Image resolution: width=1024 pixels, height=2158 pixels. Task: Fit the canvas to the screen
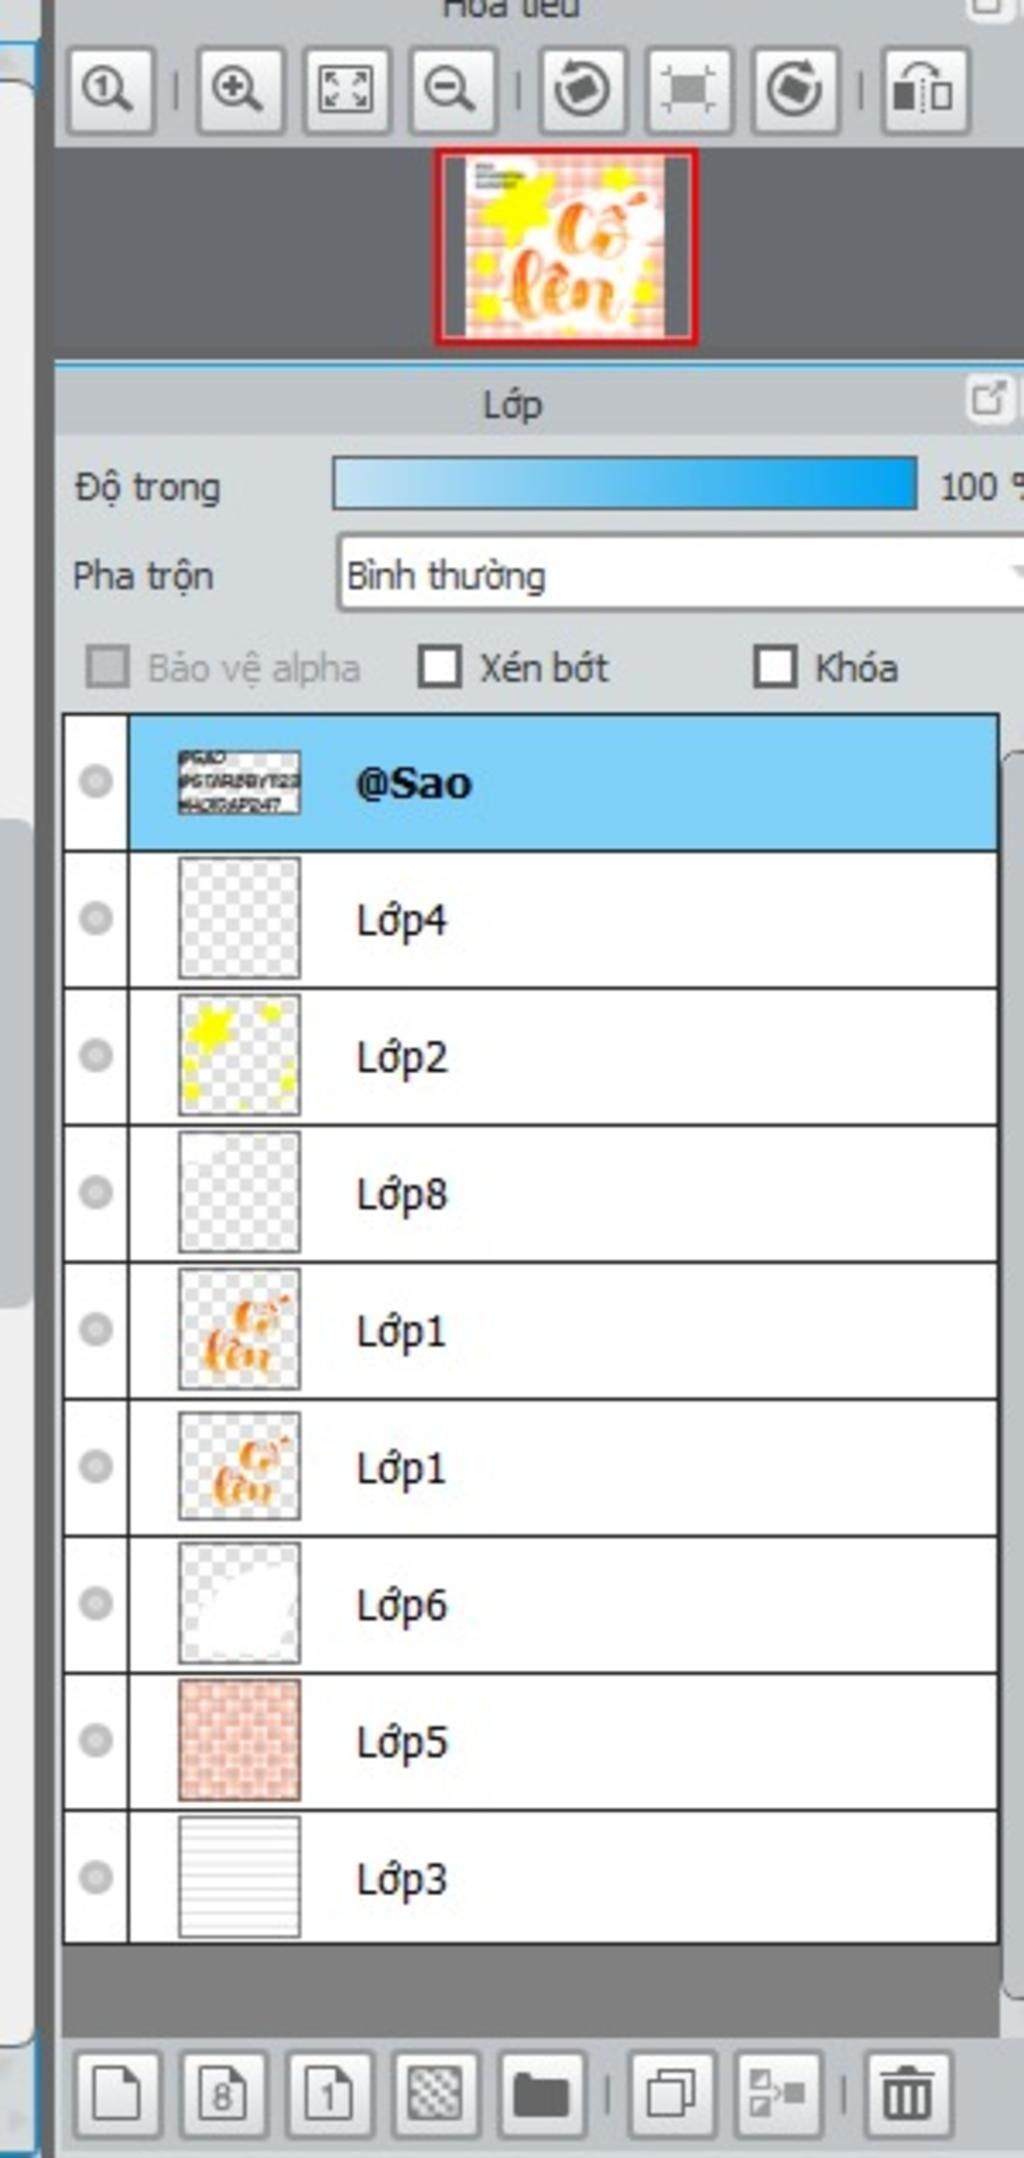click(345, 91)
